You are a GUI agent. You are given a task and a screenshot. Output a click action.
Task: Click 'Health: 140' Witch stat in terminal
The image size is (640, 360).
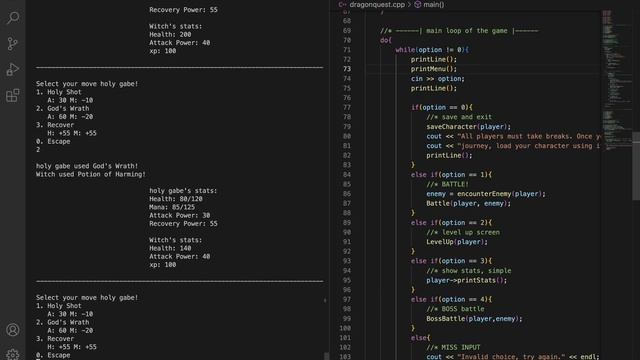pyautogui.click(x=170, y=248)
